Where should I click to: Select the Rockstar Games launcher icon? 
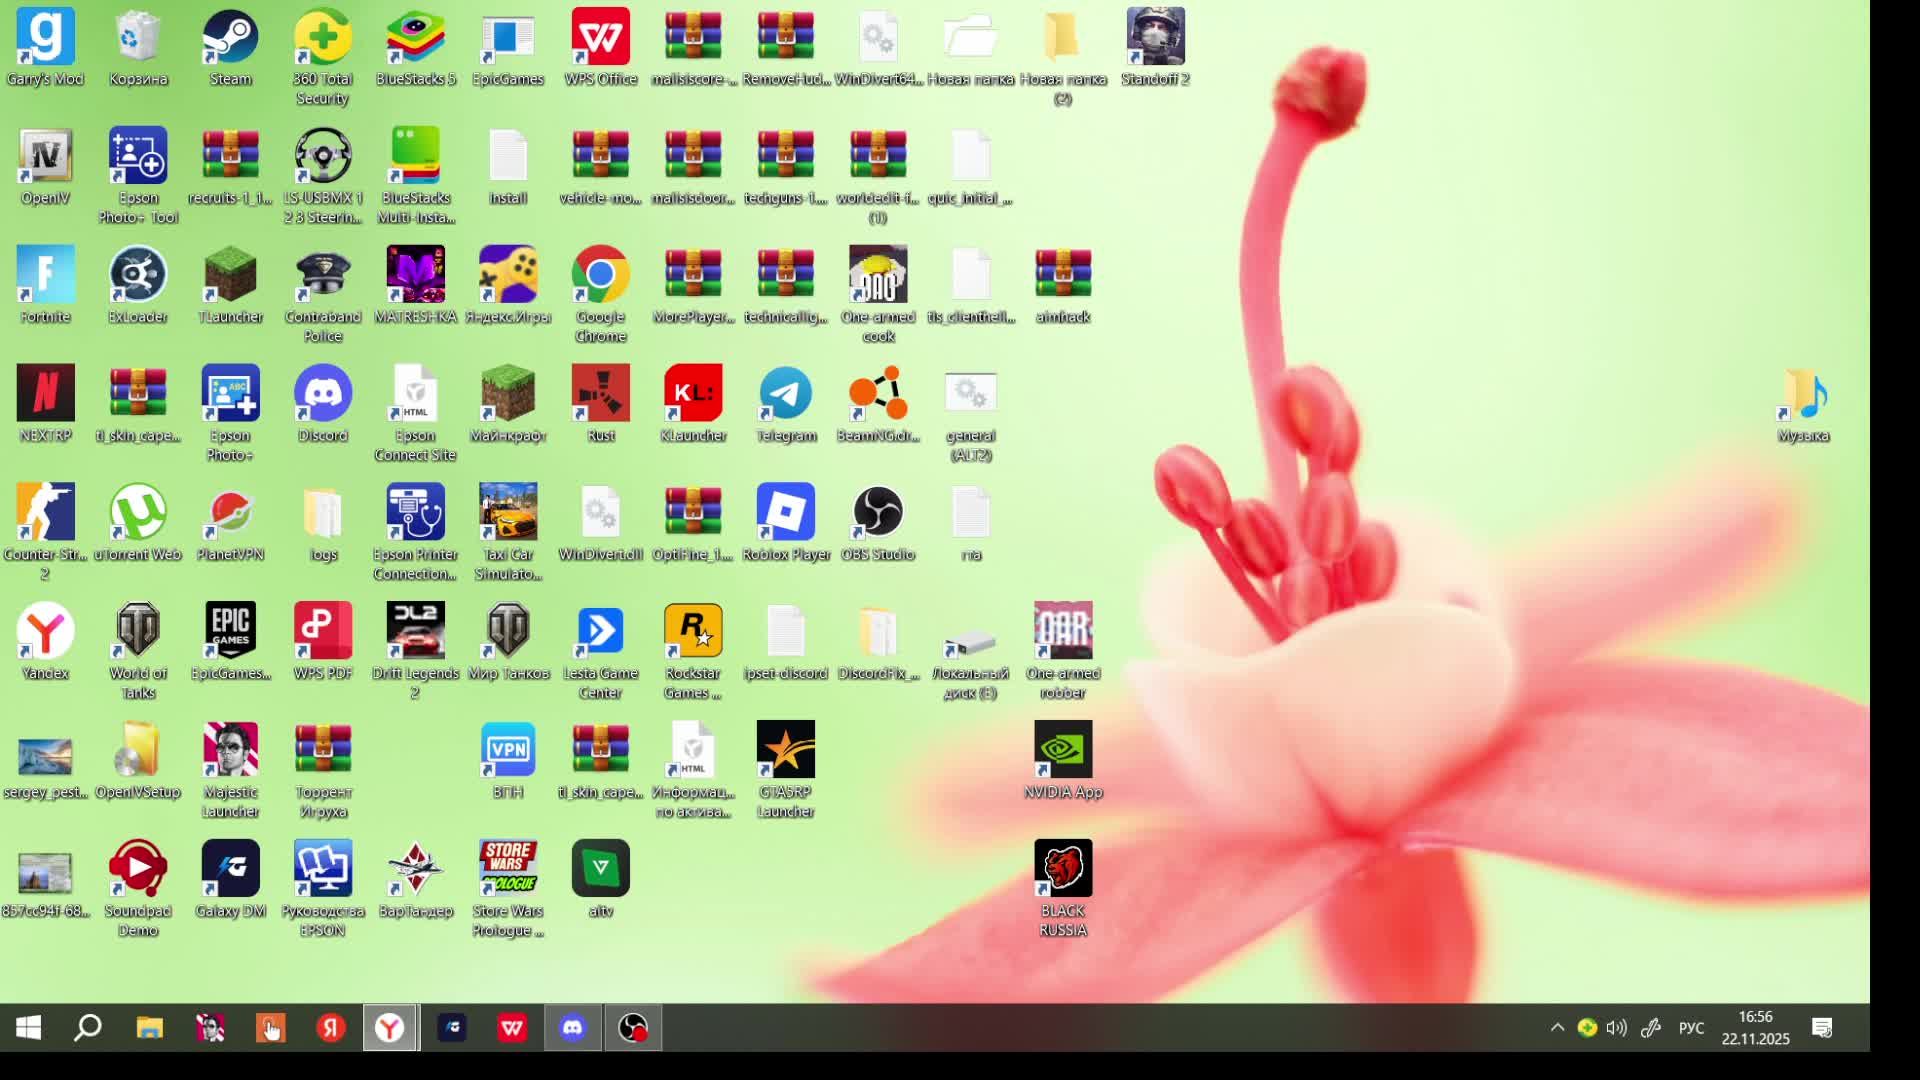[x=692, y=631]
